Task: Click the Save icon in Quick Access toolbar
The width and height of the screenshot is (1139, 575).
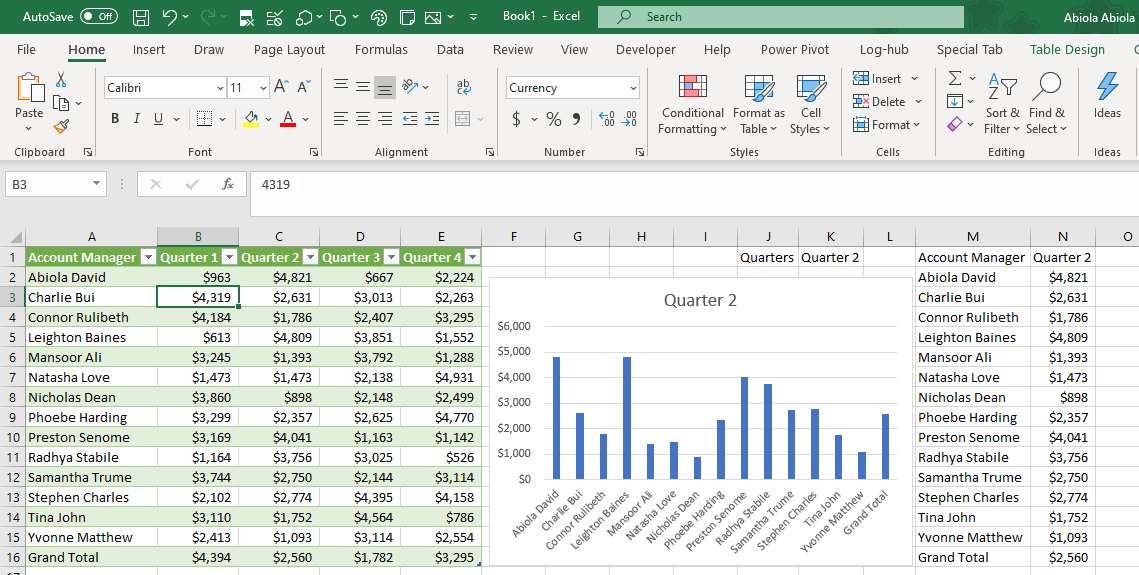Action: coord(141,17)
